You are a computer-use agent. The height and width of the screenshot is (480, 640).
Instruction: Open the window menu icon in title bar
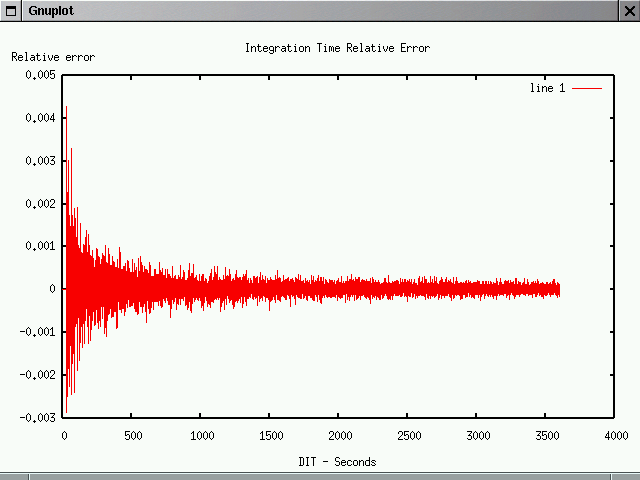(x=11, y=11)
